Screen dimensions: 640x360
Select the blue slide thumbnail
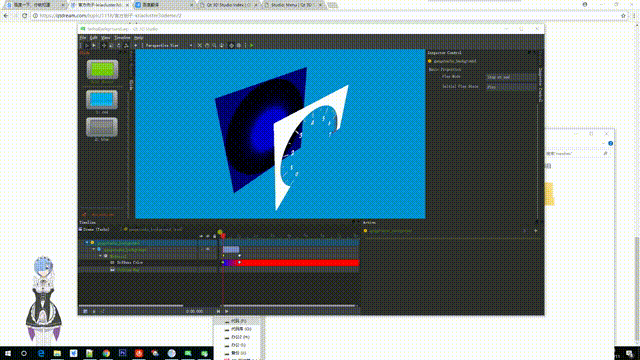[x=102, y=100]
